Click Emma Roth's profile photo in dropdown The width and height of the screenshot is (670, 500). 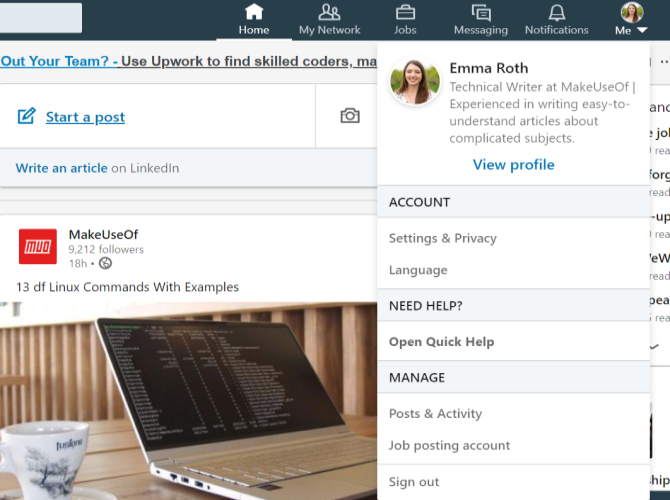(x=414, y=82)
